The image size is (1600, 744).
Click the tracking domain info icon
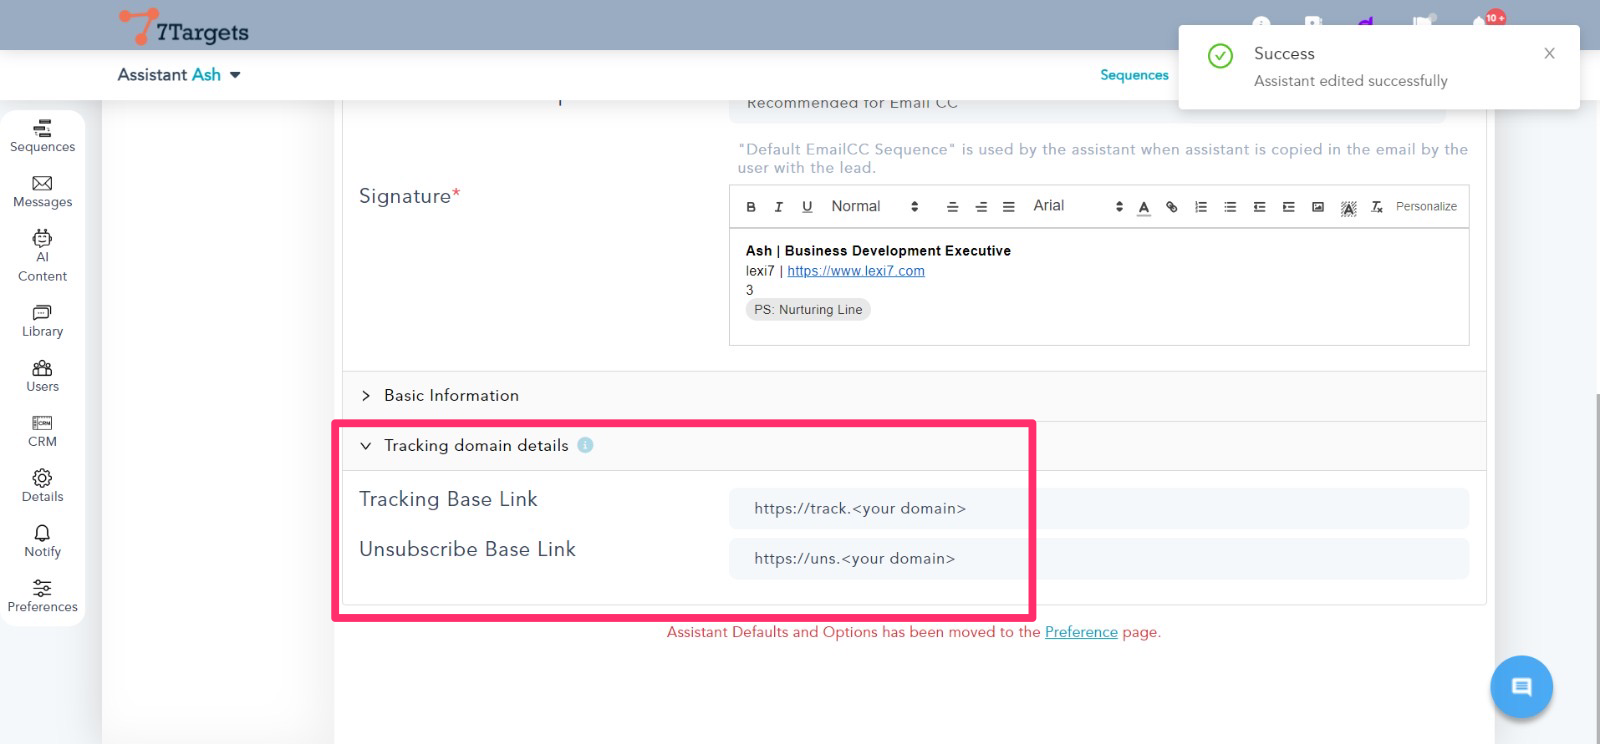[x=586, y=445]
